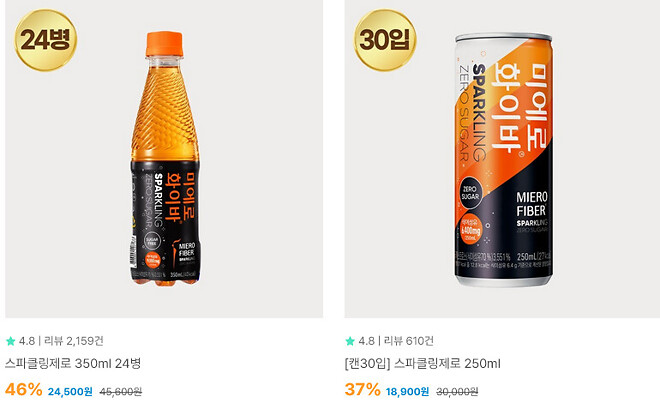Click the green star beside 610 reviews
660x403 pixels.
pos(350,341)
